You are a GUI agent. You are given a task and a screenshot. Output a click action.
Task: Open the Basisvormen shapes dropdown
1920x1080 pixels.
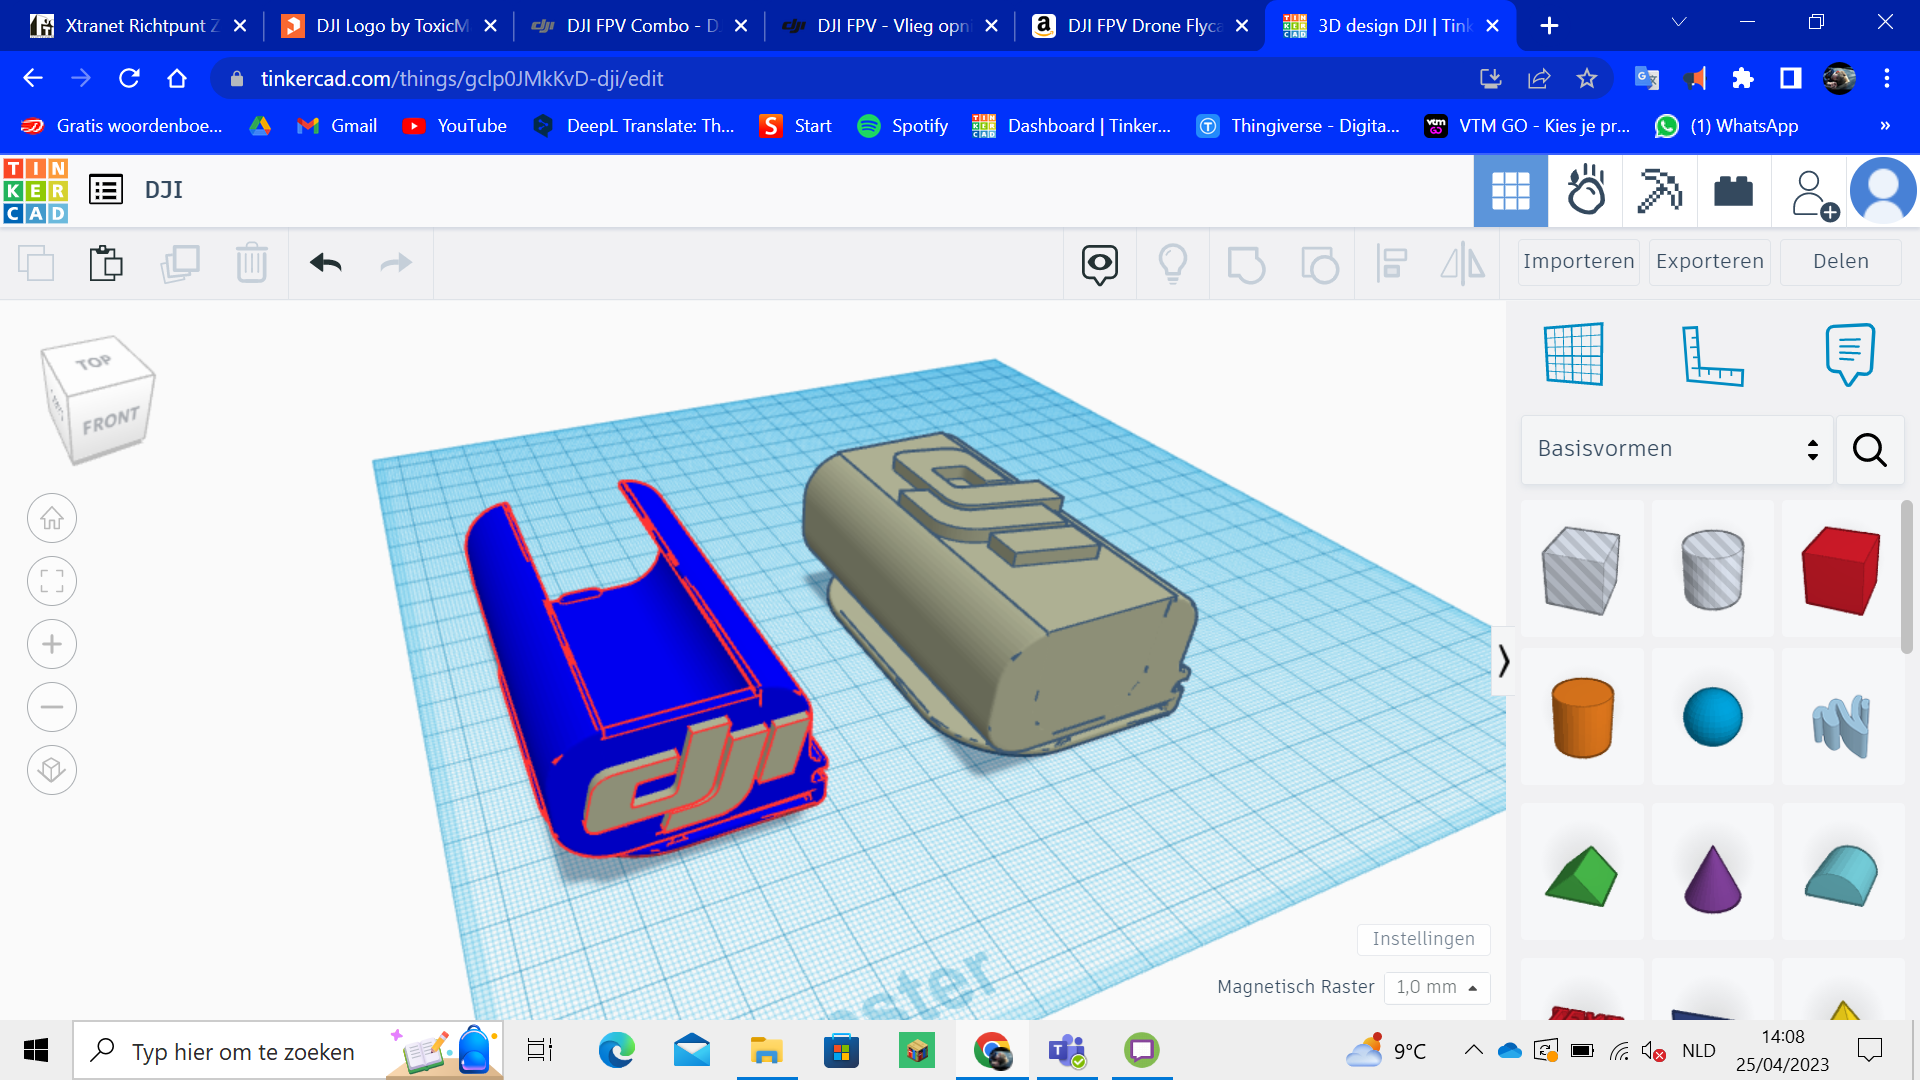[x=1677, y=449]
